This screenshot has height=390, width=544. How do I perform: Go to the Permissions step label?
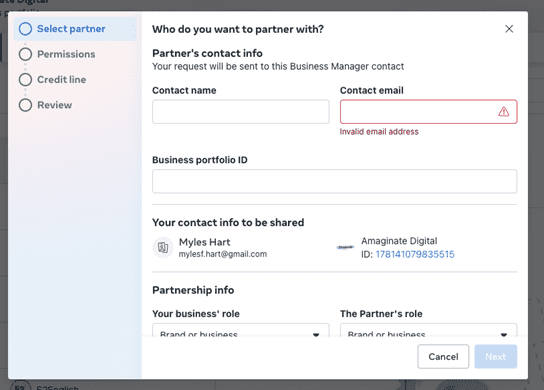[66, 54]
